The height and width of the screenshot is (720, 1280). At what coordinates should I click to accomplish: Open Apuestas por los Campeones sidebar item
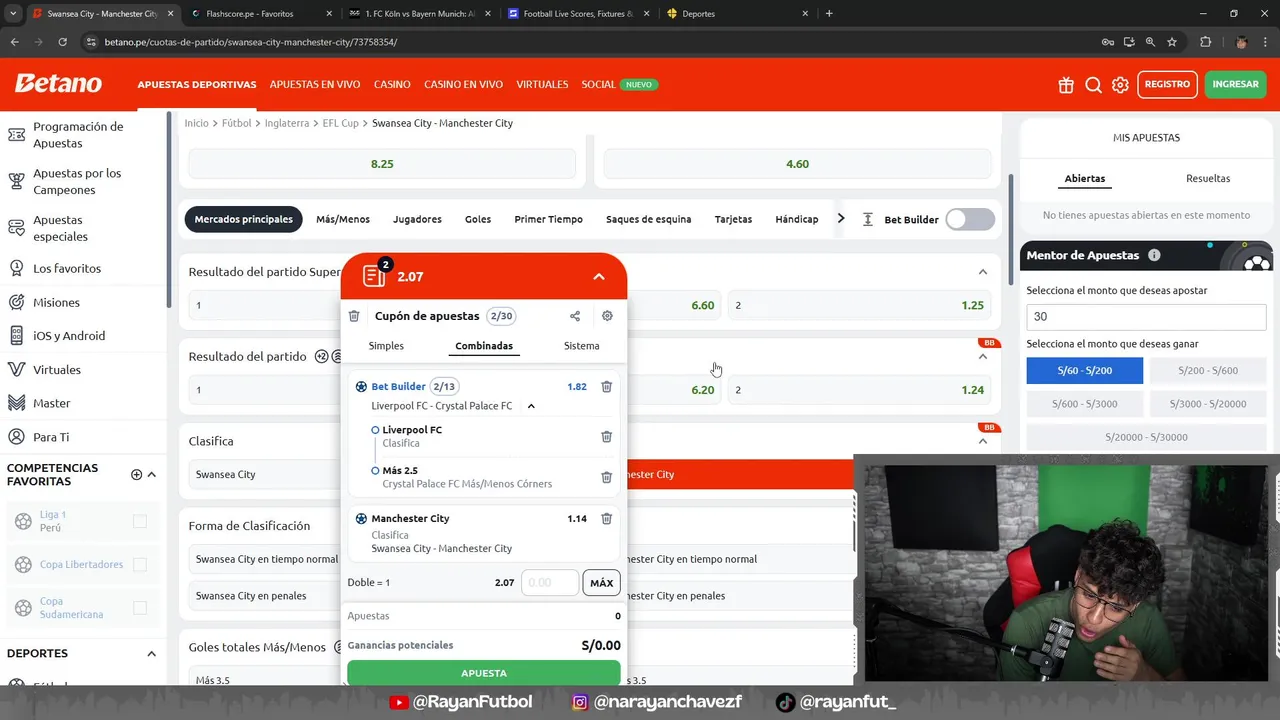tap(77, 182)
